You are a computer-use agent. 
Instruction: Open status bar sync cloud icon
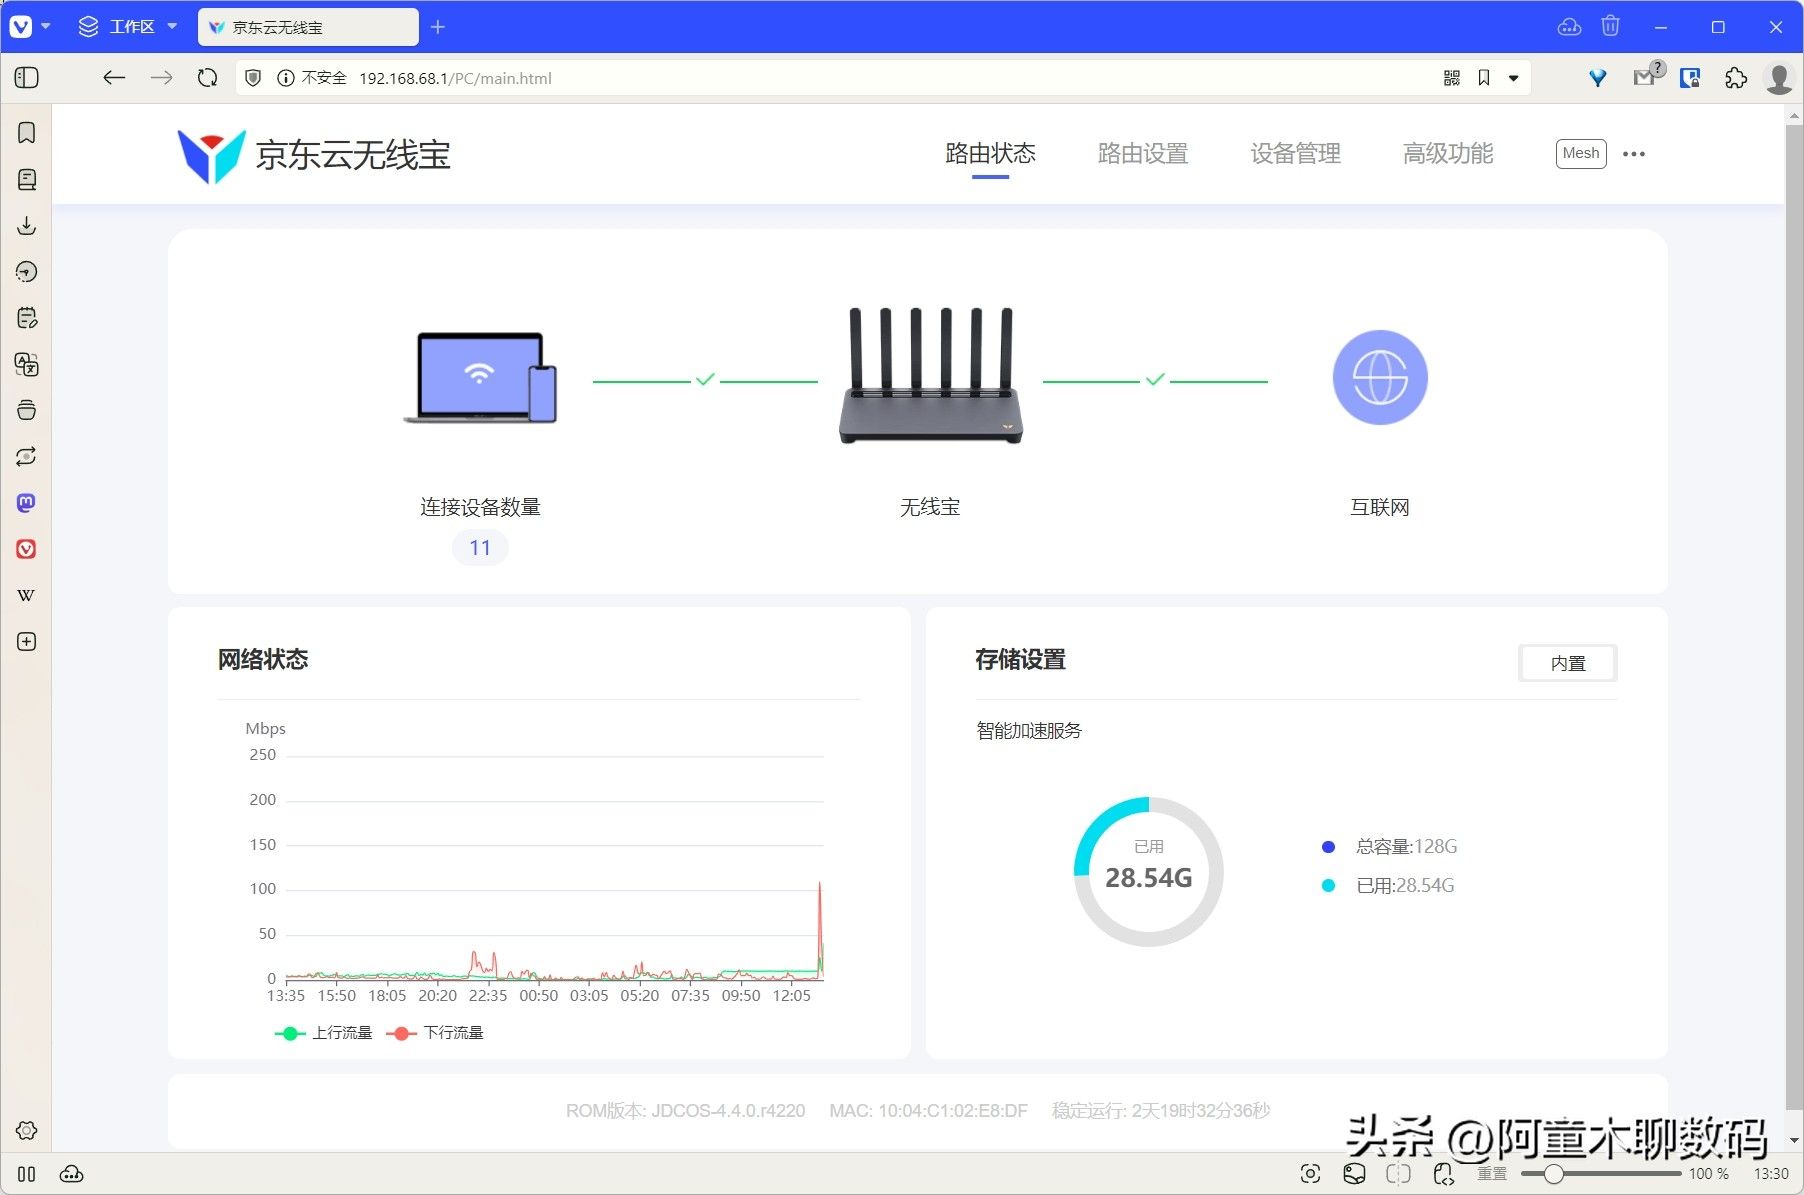click(x=71, y=1174)
